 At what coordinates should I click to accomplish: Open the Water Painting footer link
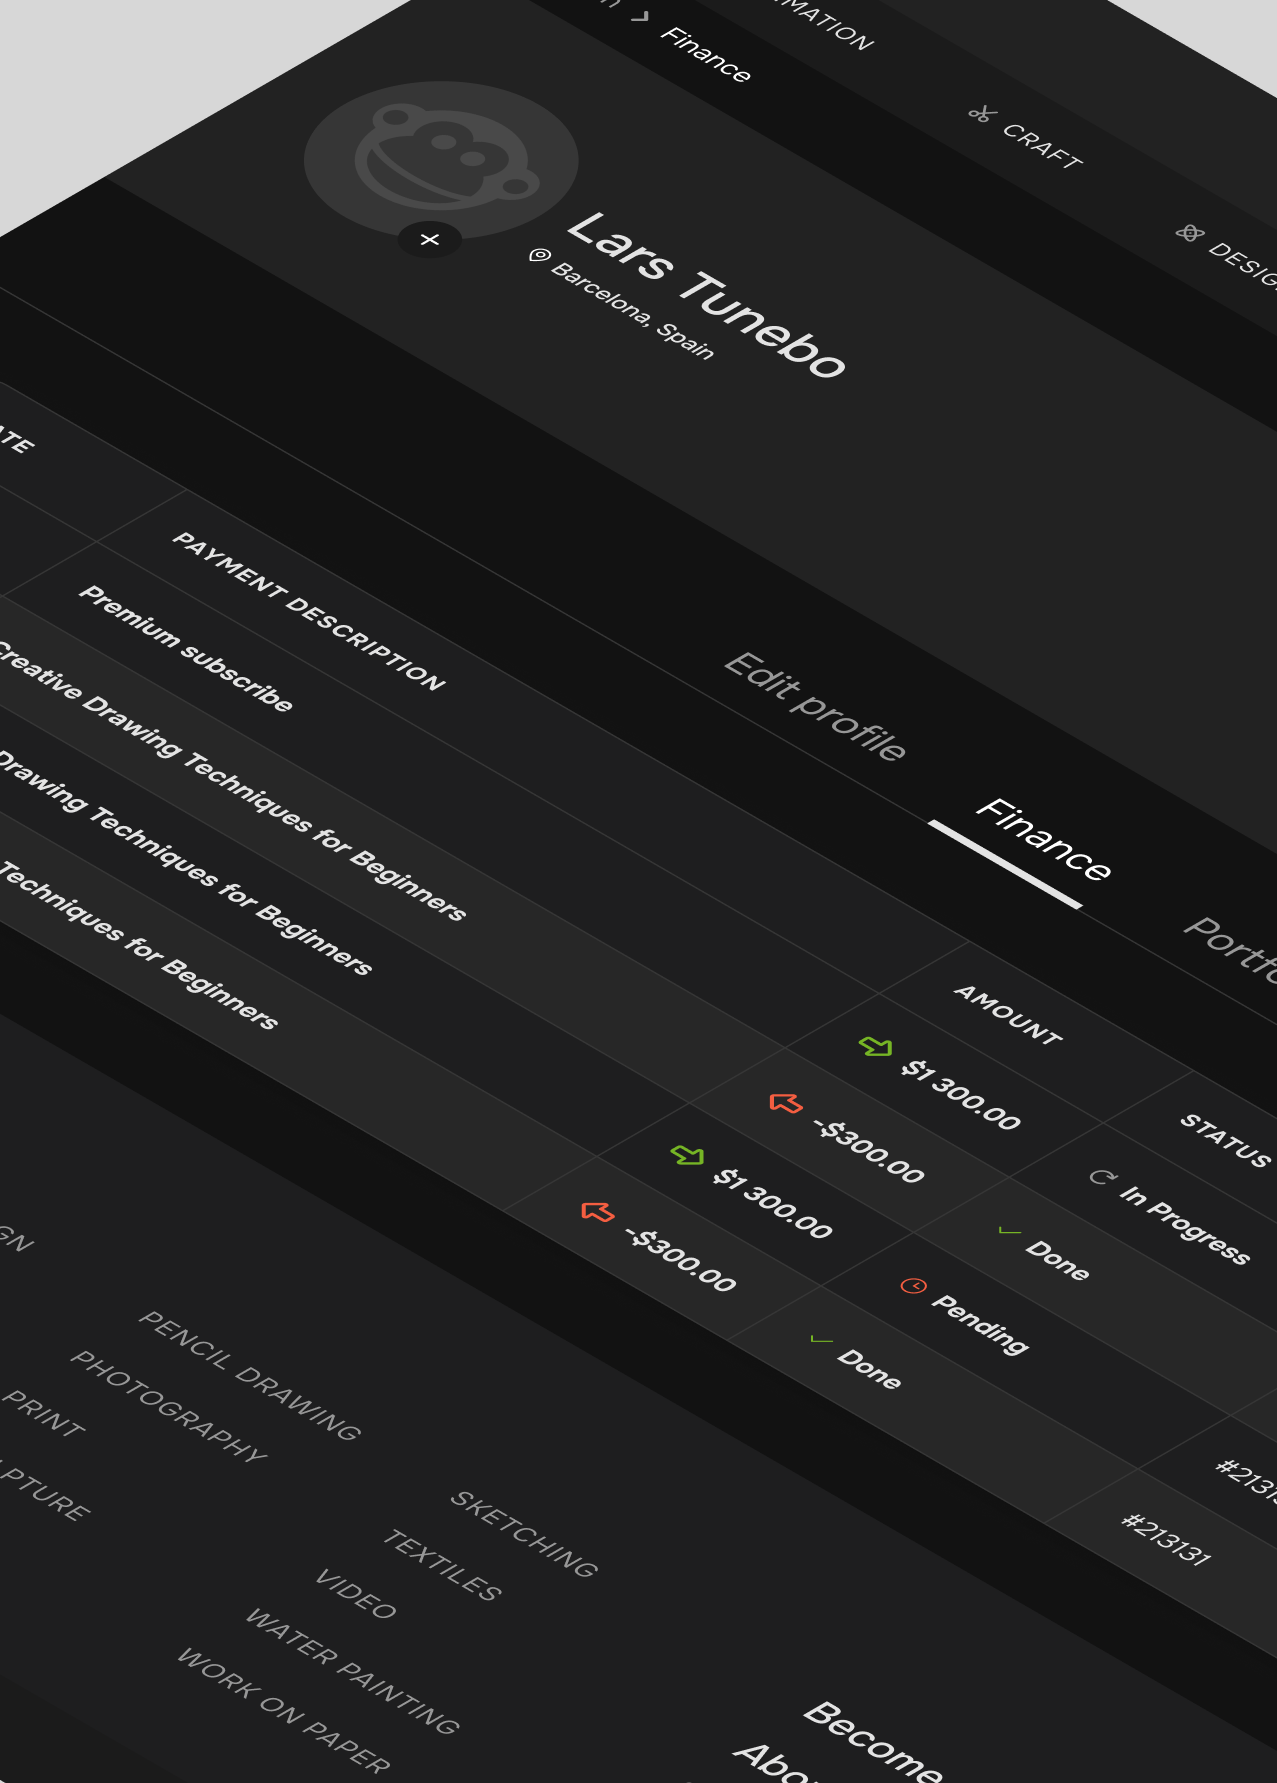352,1671
